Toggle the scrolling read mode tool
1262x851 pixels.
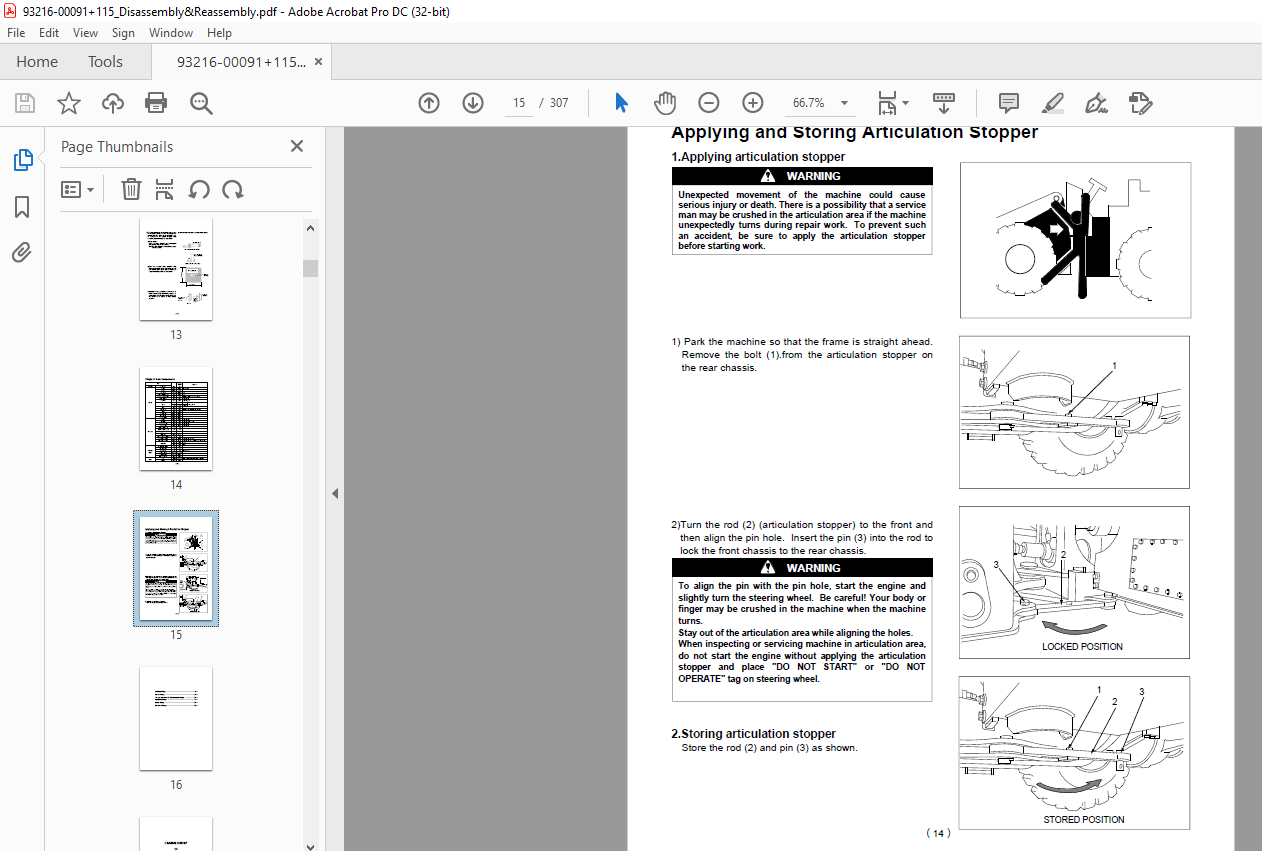944,103
